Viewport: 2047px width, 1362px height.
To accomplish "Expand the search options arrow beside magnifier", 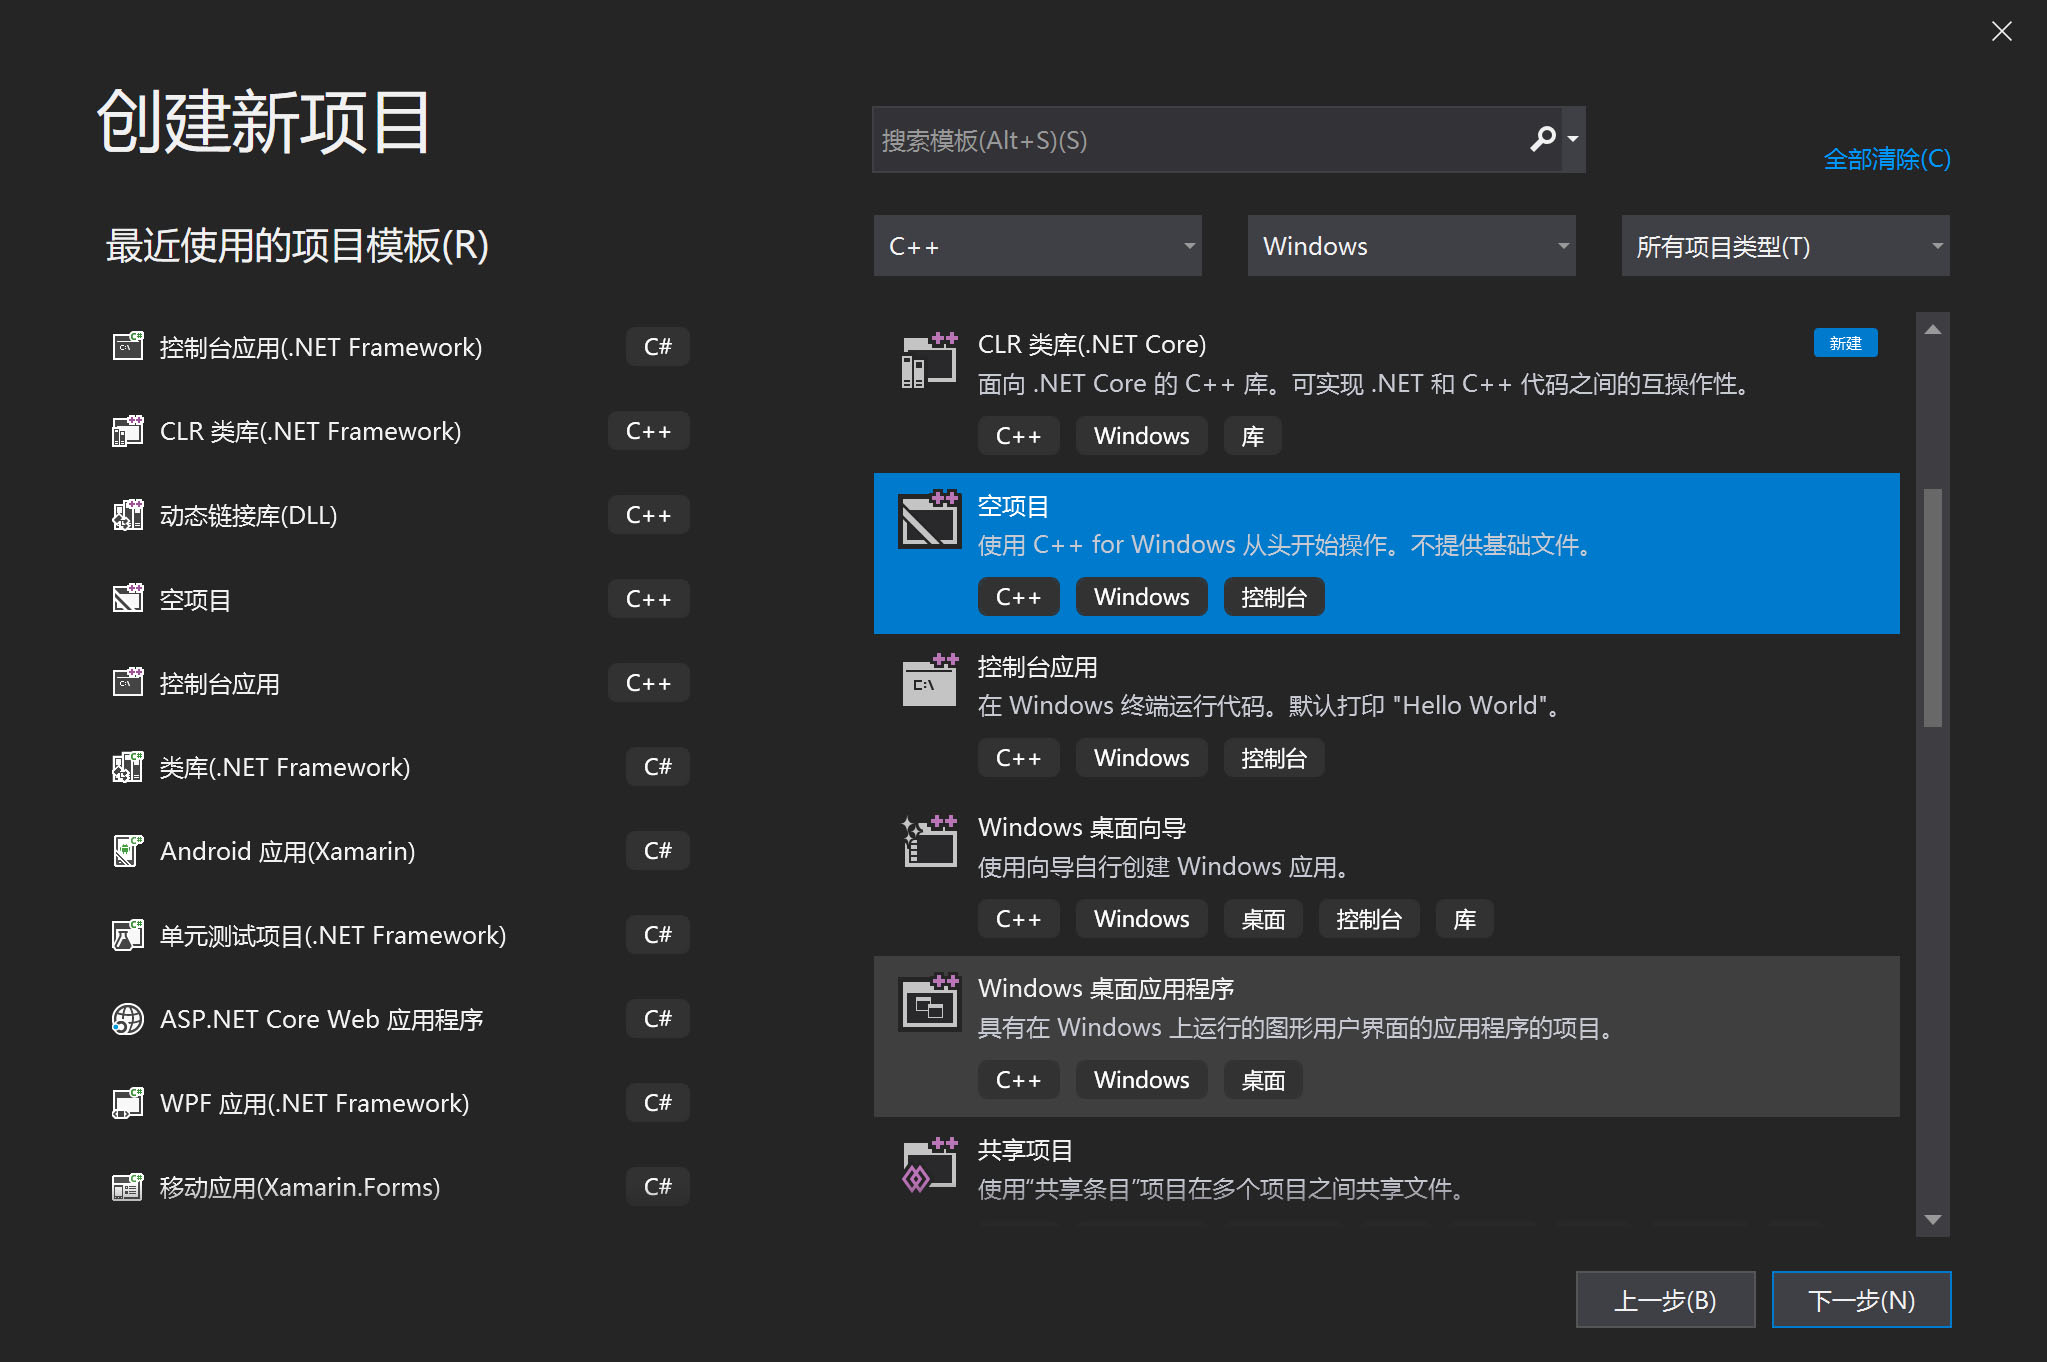I will click(1573, 139).
